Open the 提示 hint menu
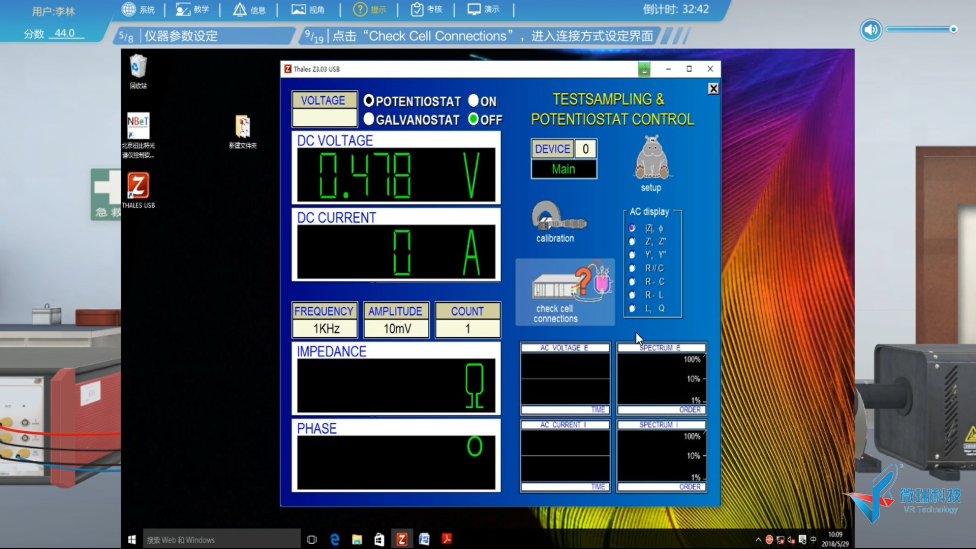976x549 pixels. pos(369,9)
